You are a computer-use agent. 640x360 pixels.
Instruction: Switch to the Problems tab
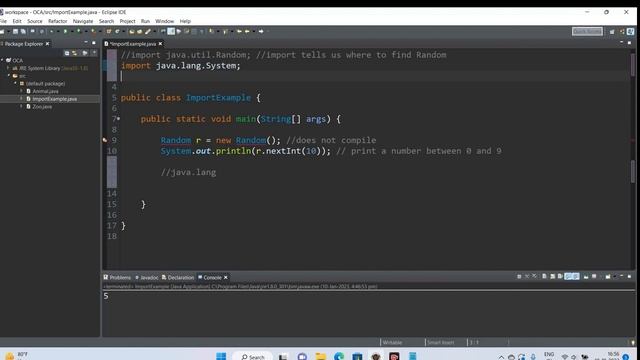(117, 278)
